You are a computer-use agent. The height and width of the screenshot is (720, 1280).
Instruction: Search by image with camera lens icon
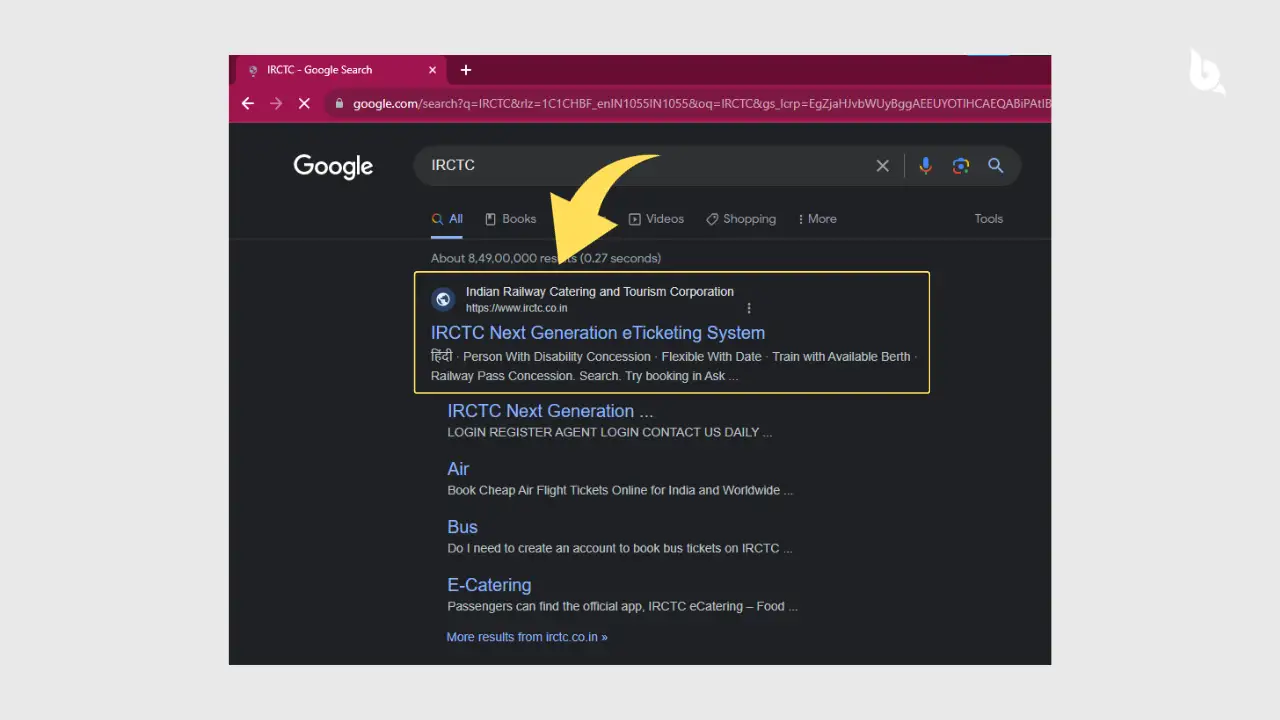click(960, 166)
